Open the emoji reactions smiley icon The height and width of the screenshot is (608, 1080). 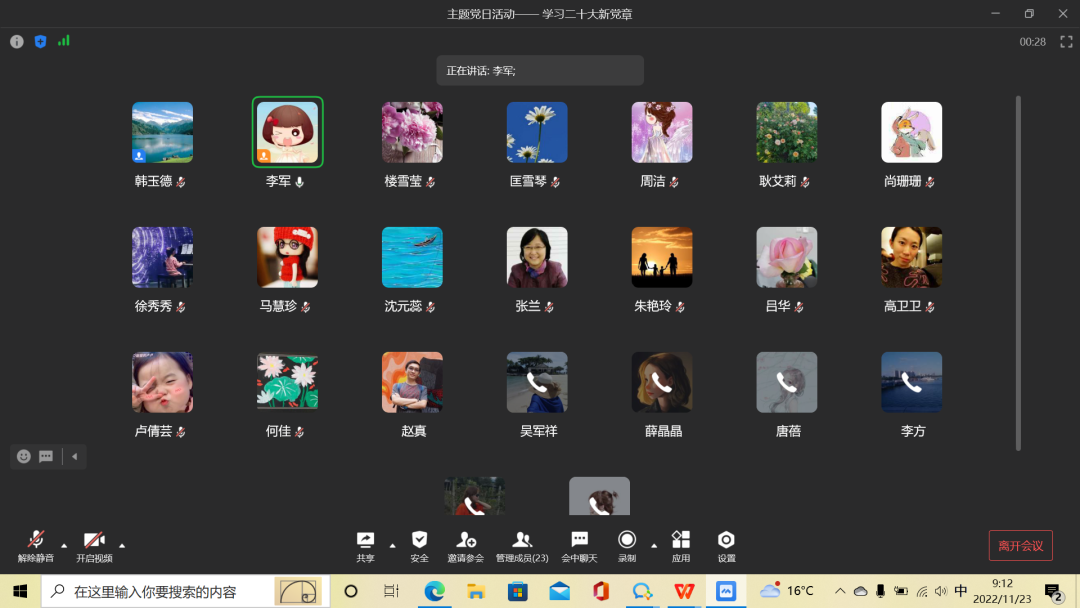[22, 457]
